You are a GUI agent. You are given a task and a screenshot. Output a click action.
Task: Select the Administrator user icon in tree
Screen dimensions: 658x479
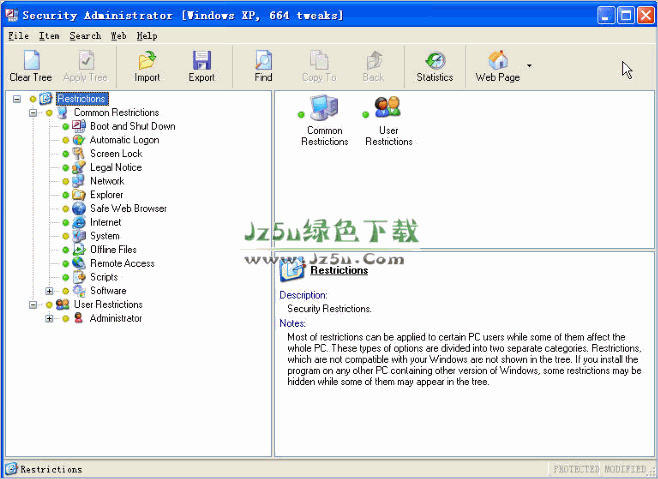[78, 318]
